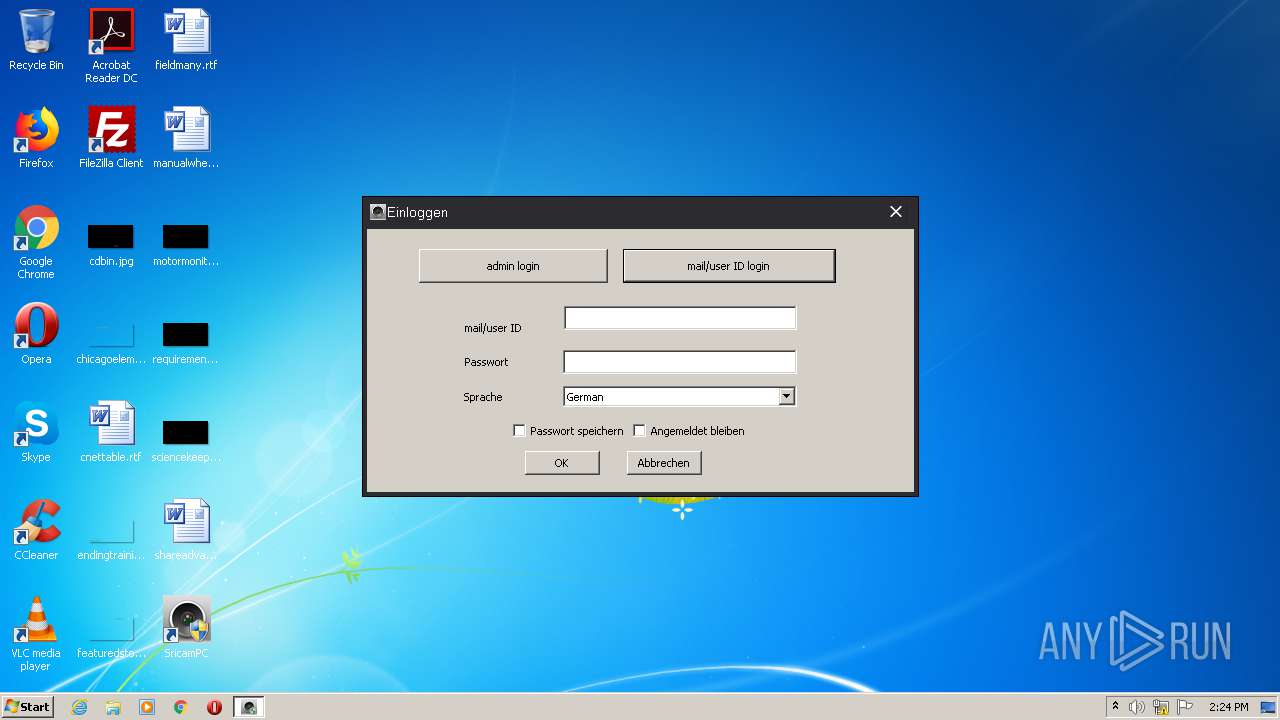Select the motormonit... file icon

(x=186, y=246)
